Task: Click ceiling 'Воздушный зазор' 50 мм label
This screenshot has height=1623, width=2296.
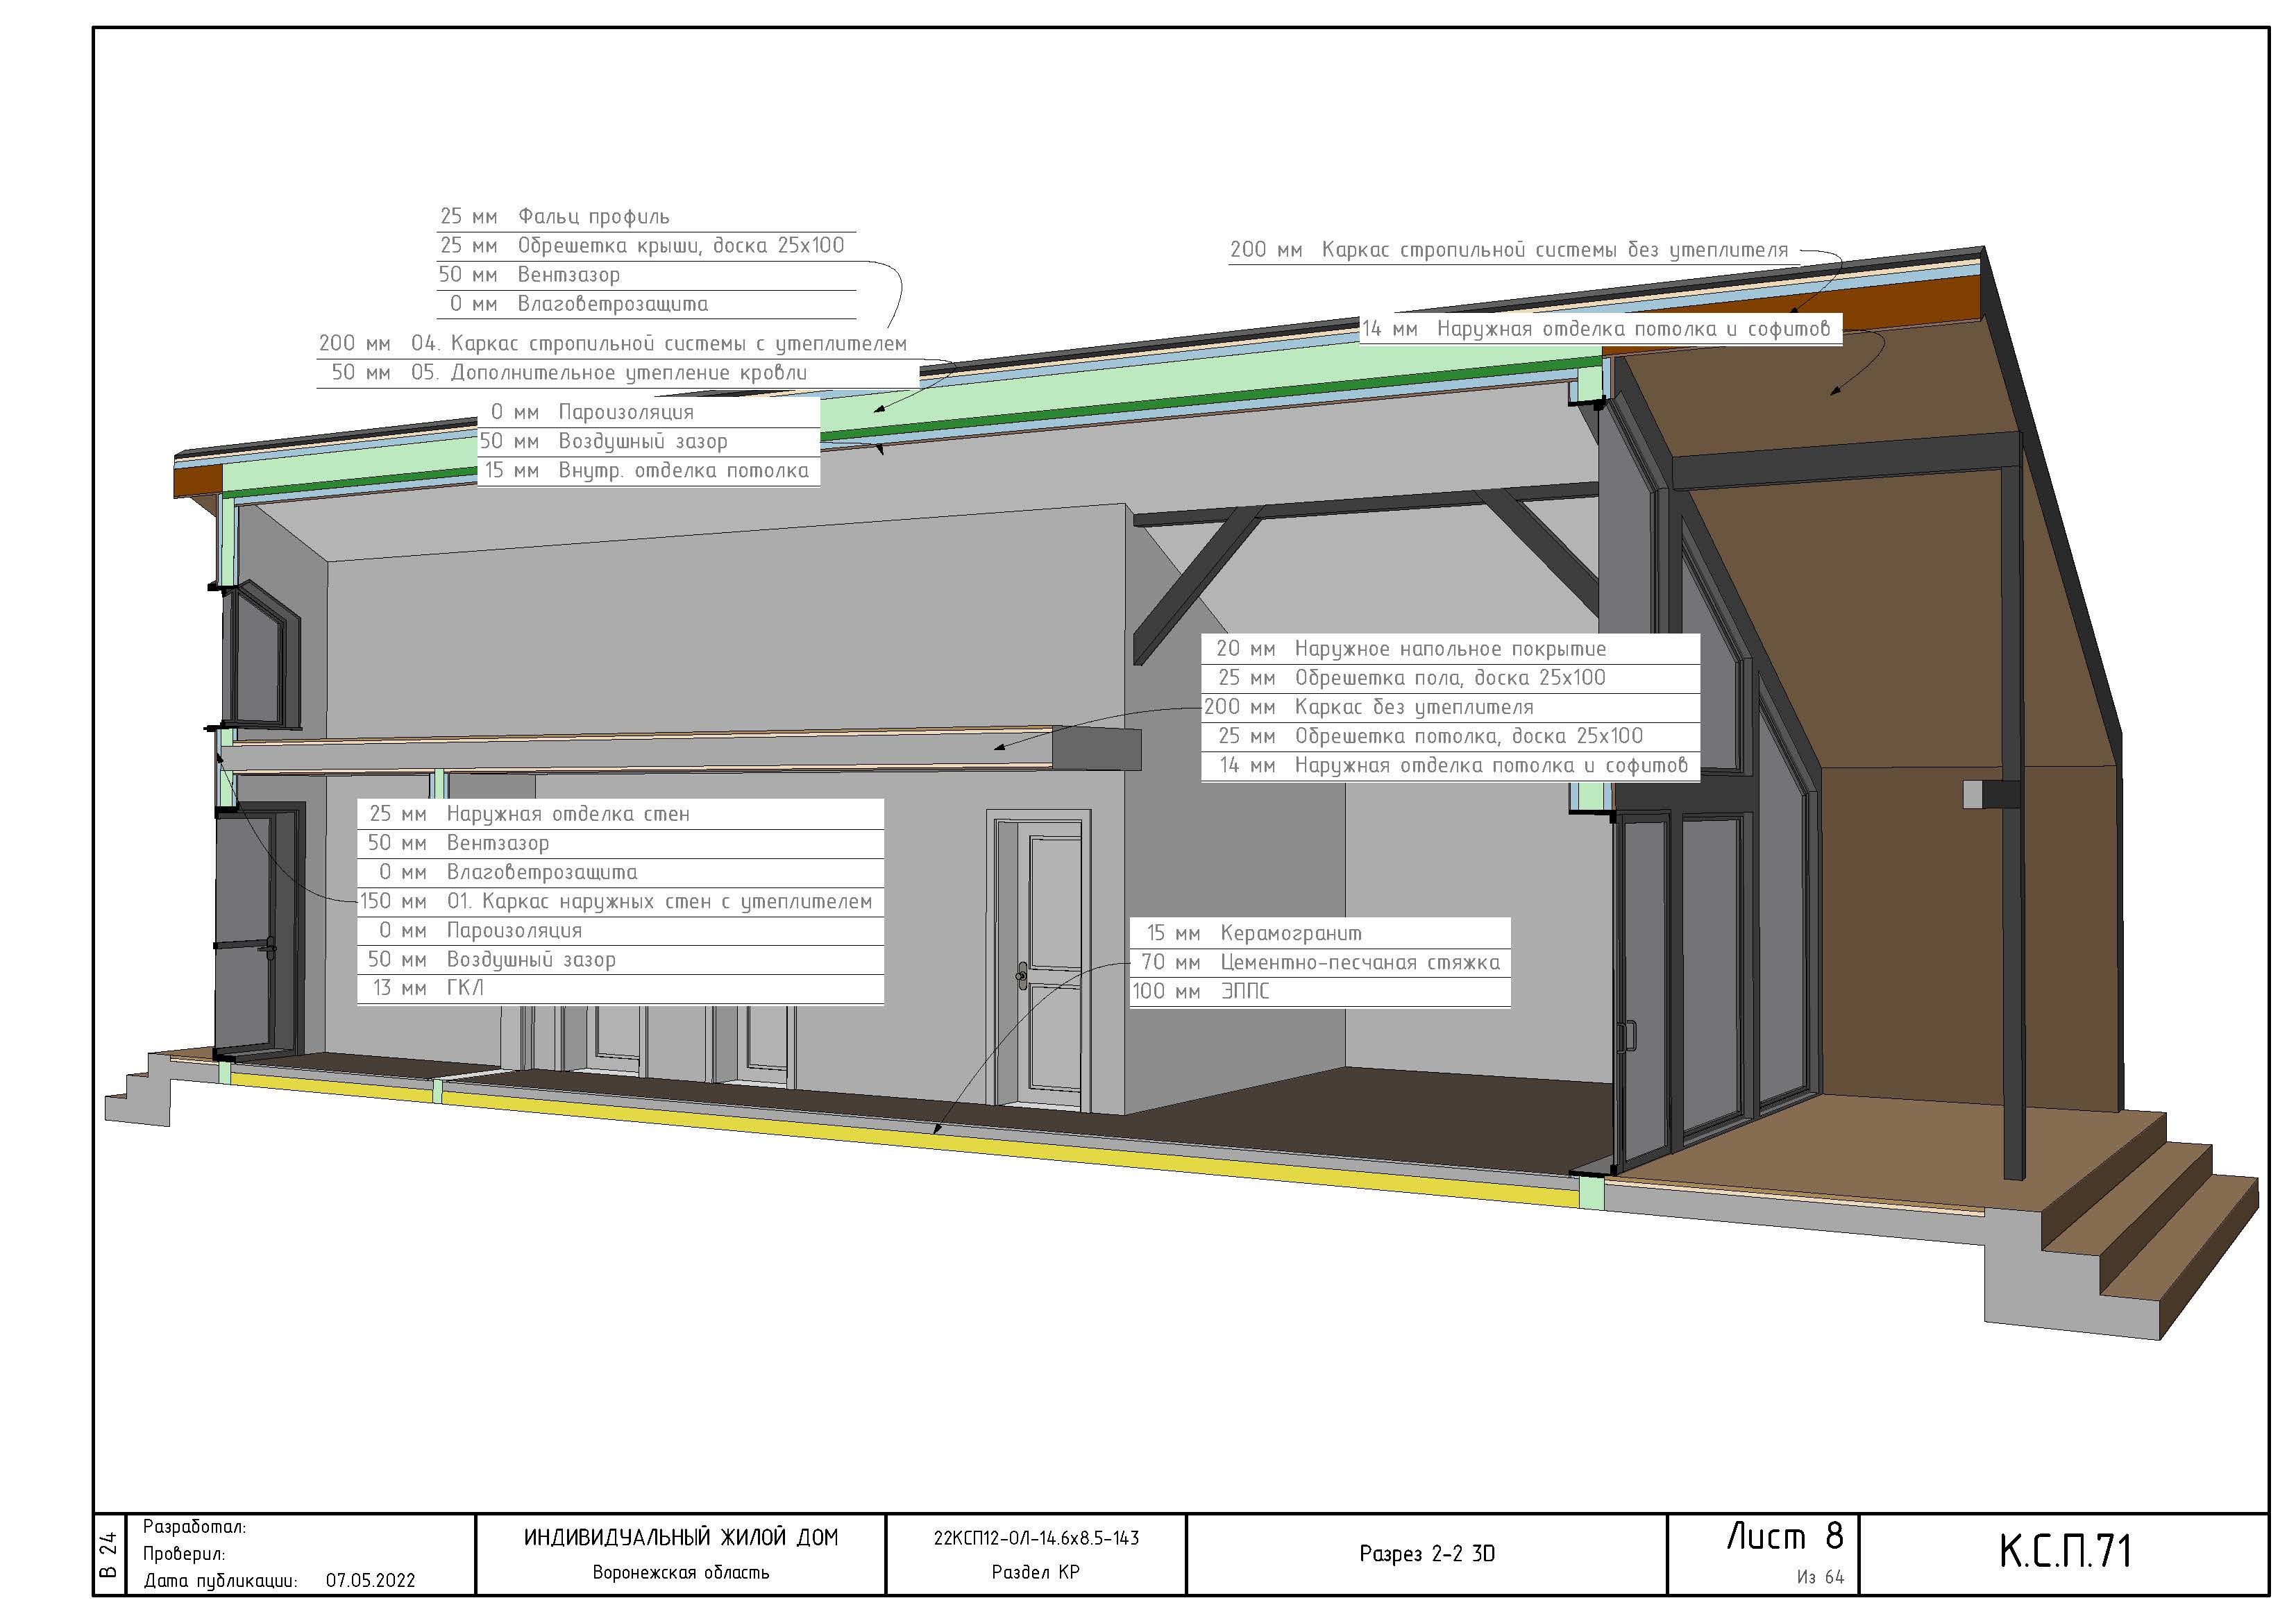Action: point(642,441)
